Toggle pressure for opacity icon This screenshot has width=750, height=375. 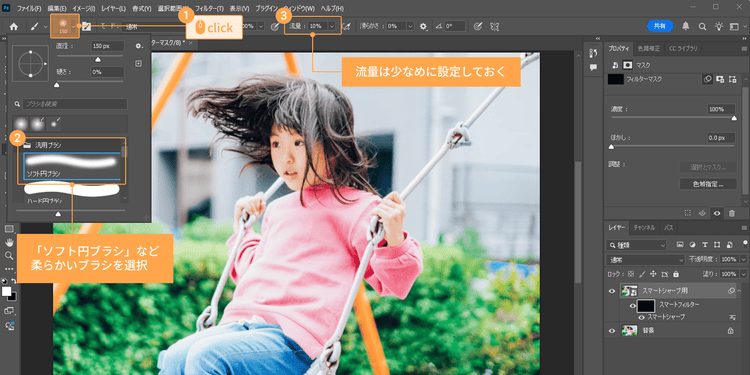pos(275,27)
